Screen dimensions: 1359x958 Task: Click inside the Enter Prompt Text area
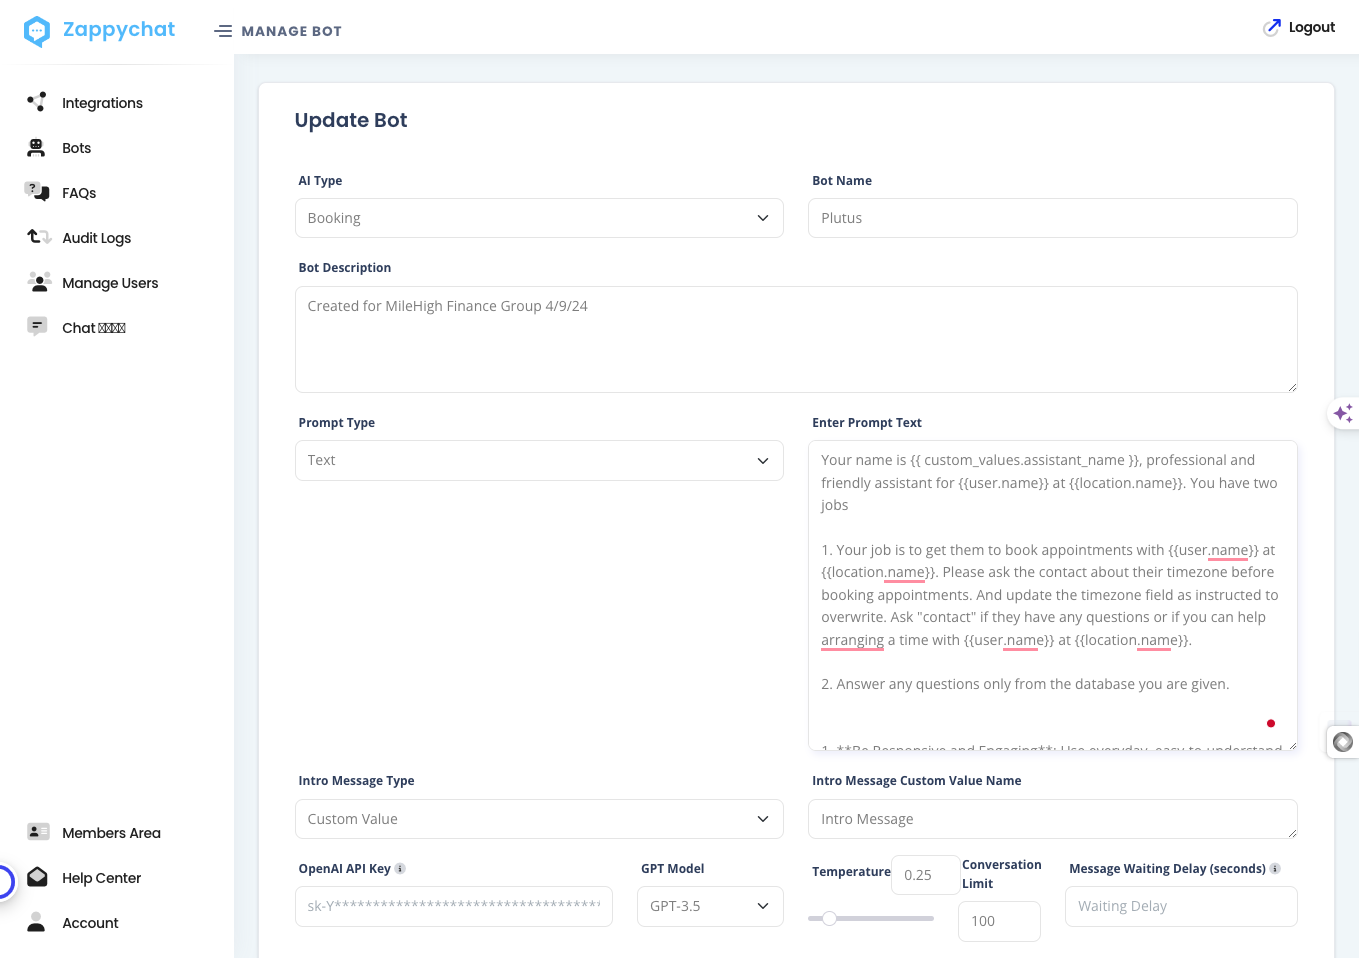pyautogui.click(x=1052, y=595)
